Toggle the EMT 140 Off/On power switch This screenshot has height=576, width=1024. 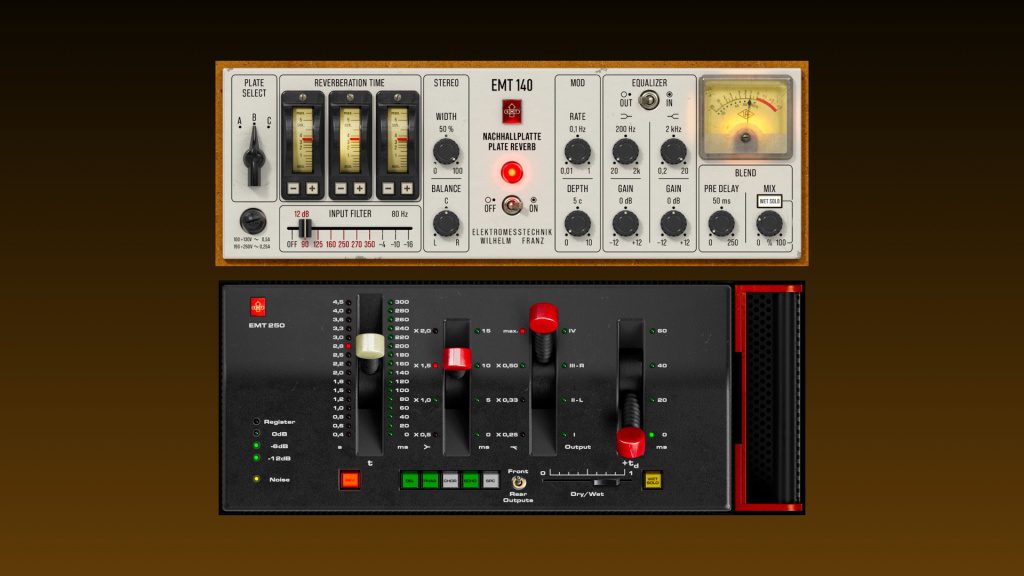tap(512, 205)
